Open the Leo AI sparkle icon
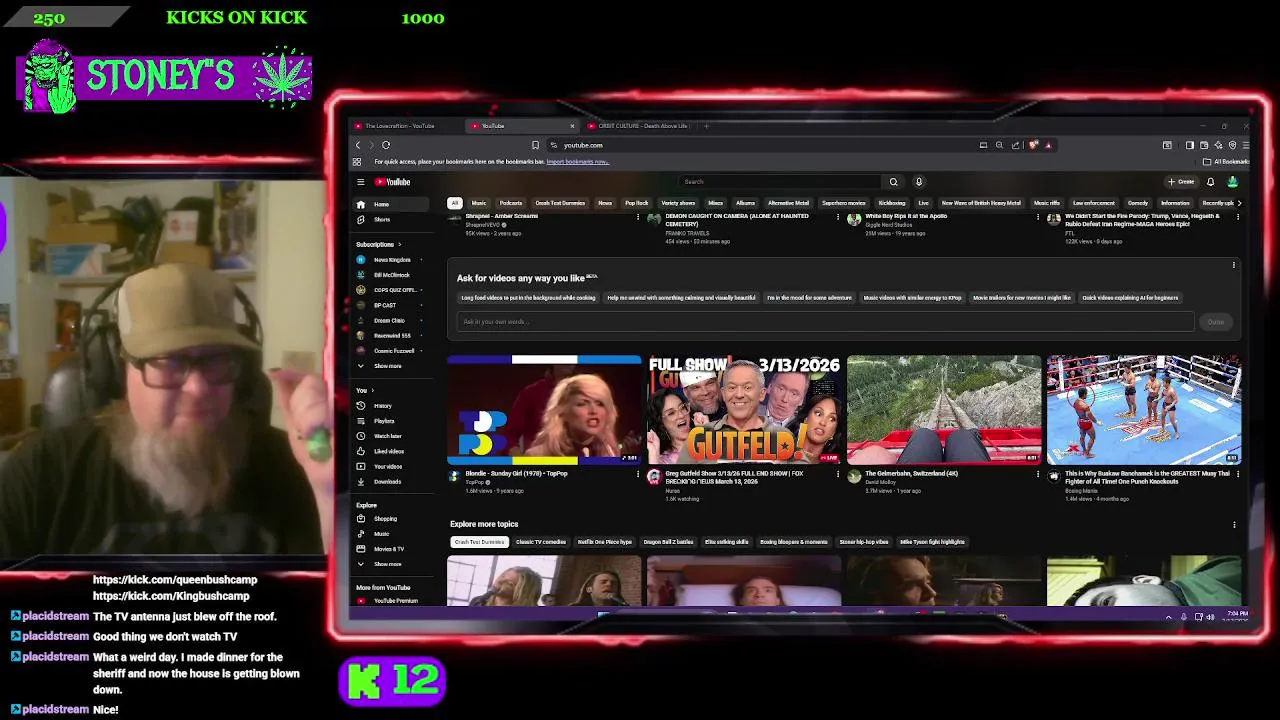This screenshot has width=1280, height=720. click(x=1218, y=145)
